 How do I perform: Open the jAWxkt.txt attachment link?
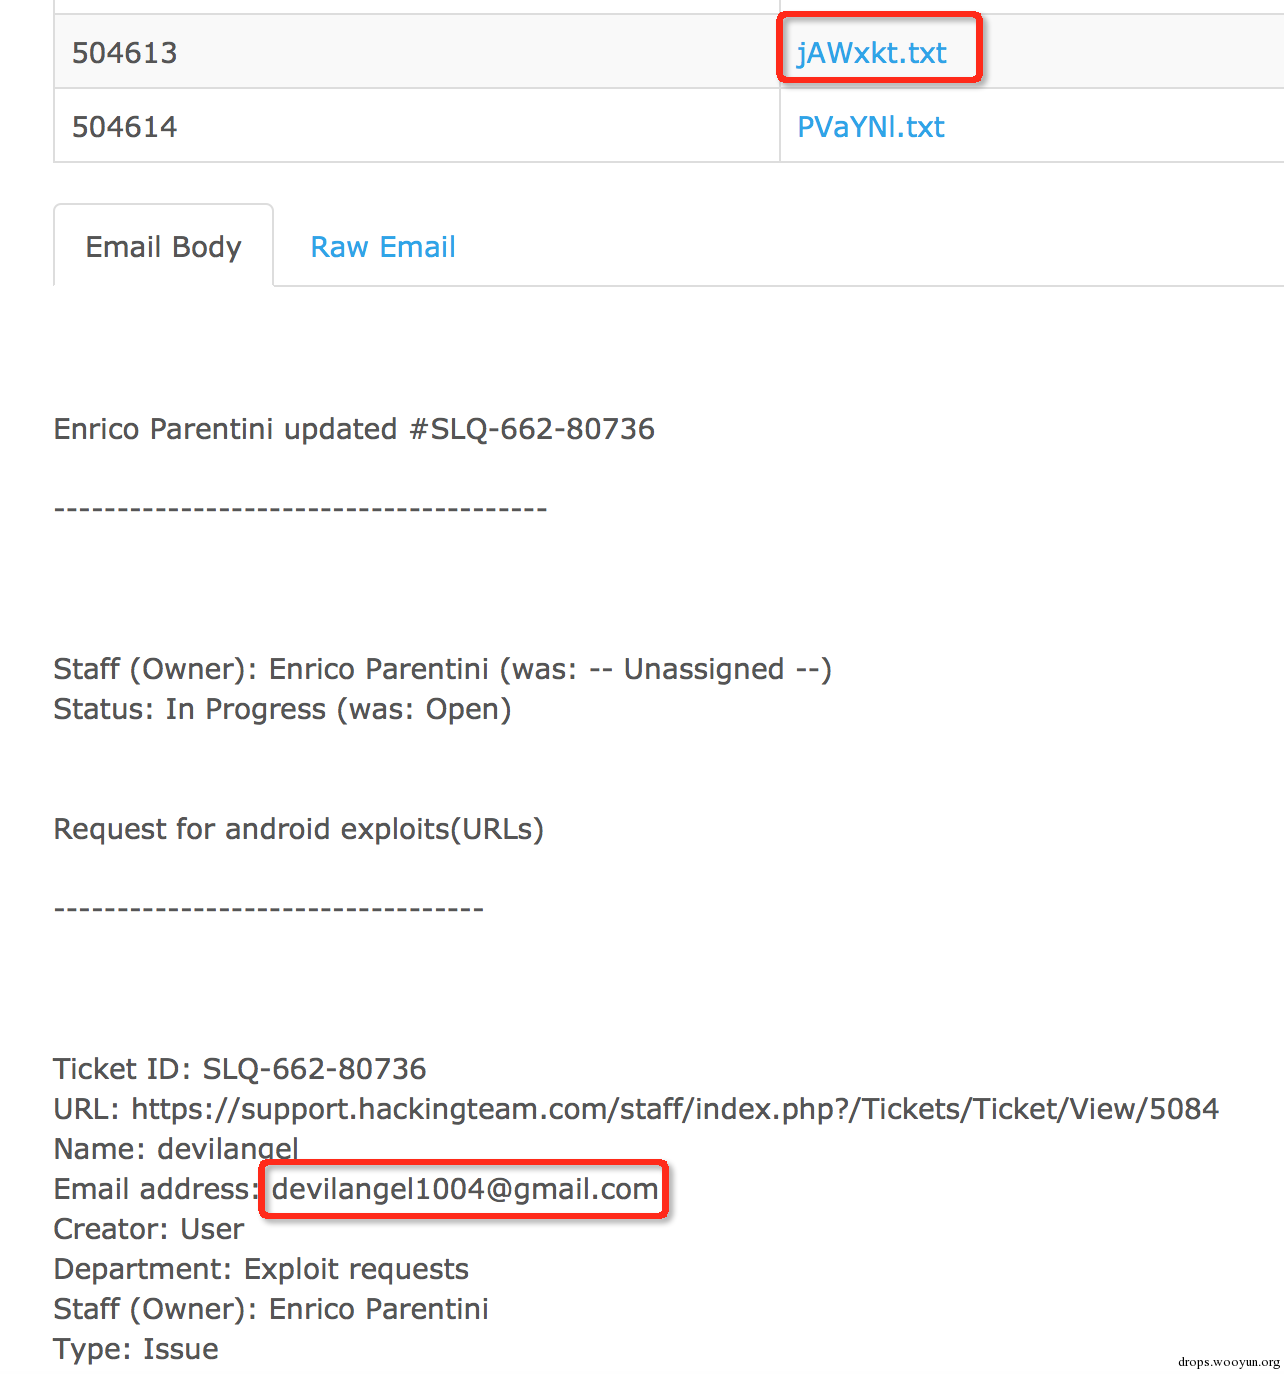[x=871, y=53]
